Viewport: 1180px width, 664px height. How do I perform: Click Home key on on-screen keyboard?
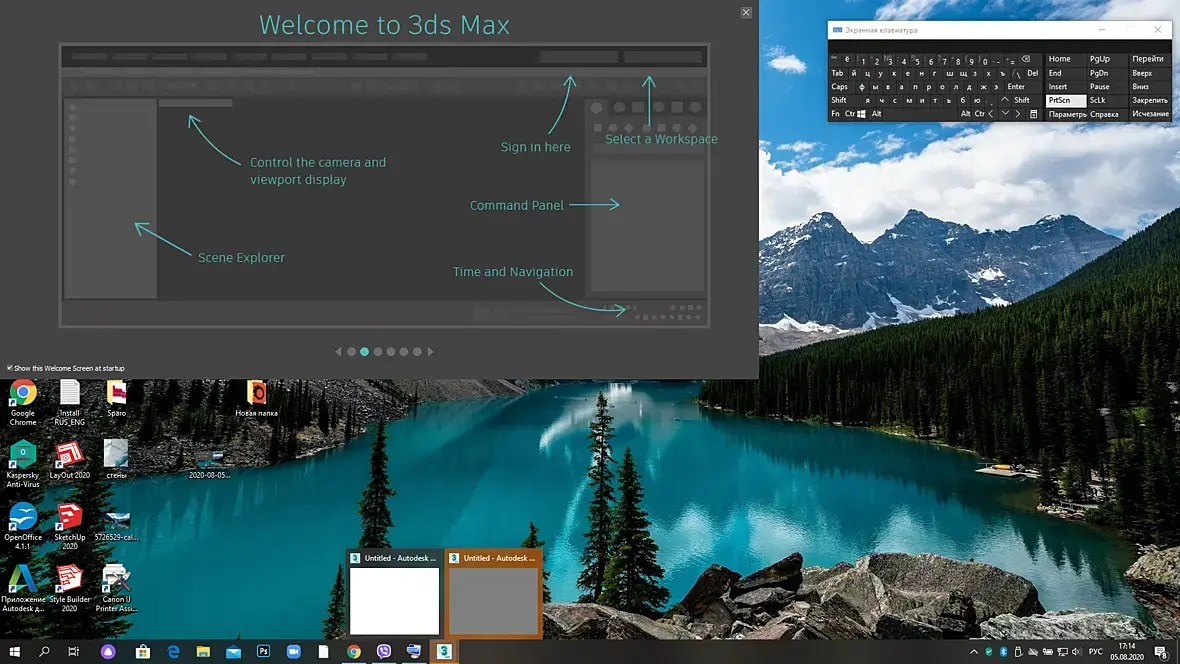point(1066,59)
